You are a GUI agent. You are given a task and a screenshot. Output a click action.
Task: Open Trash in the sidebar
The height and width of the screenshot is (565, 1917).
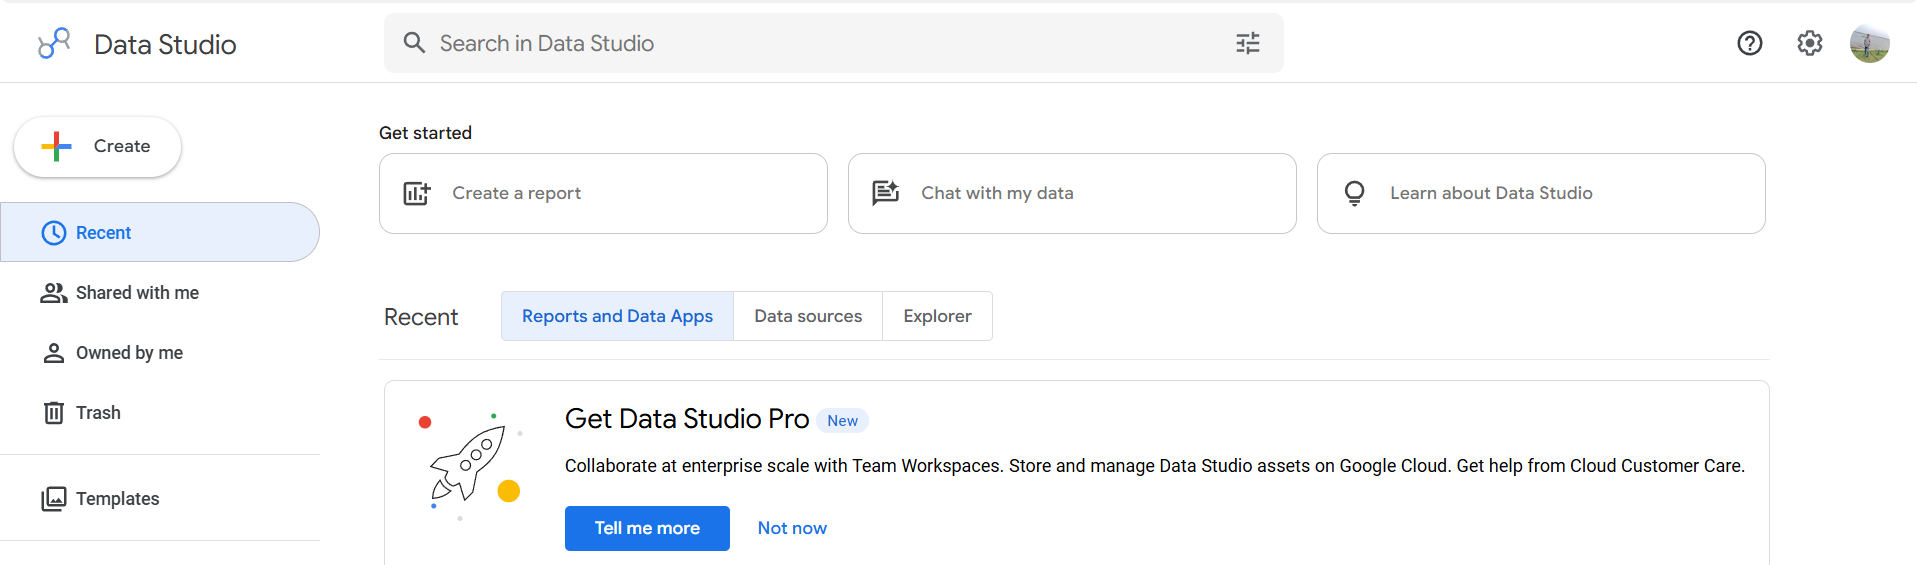160,413
